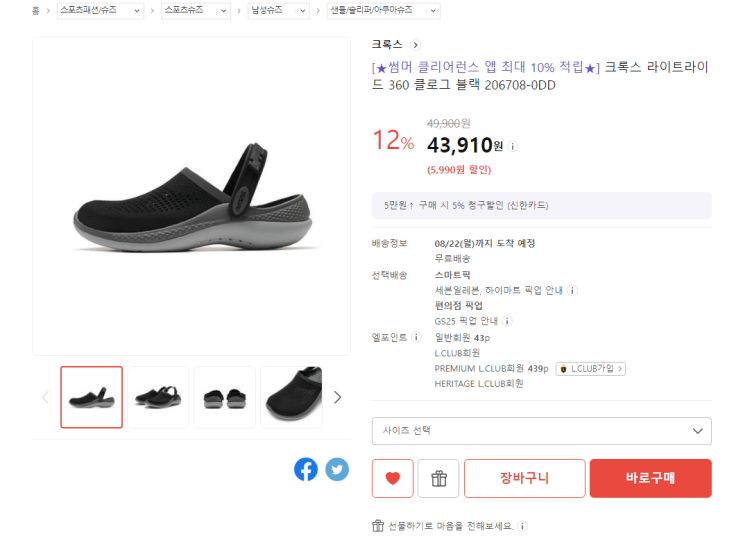Open the 남성슈즈 category dropdown
Viewport: 743px width, 538px height.
[278, 10]
